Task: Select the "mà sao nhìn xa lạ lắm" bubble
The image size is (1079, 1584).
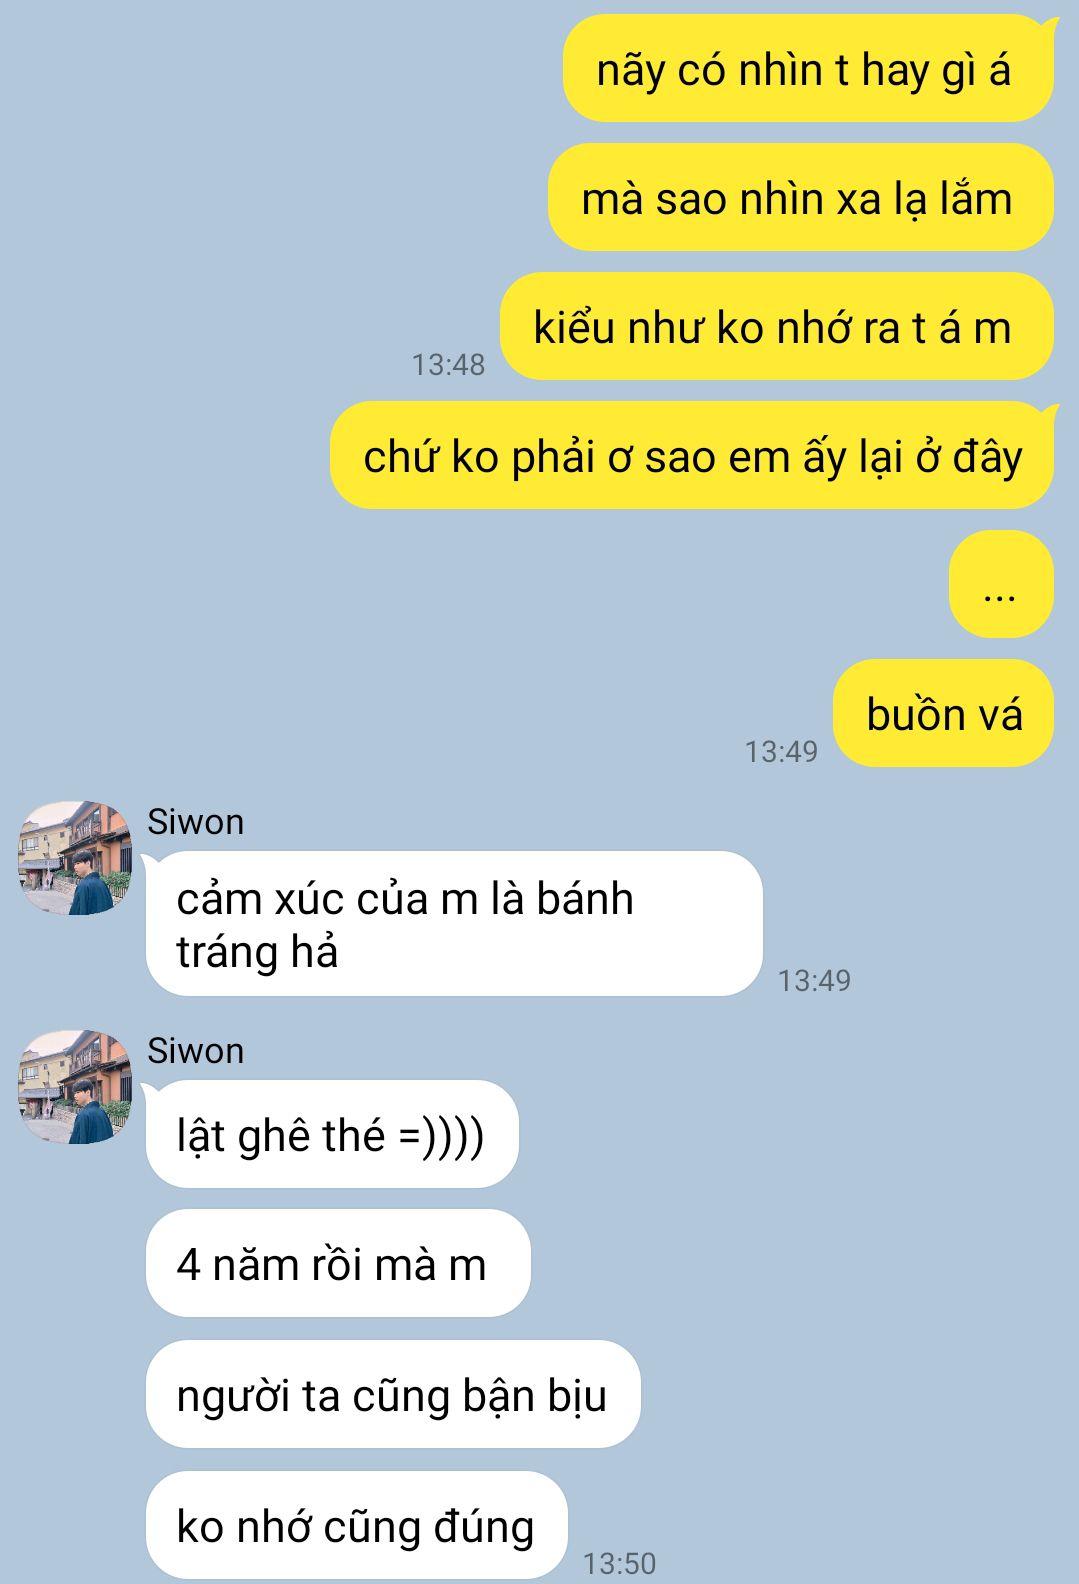Action: [x=800, y=197]
